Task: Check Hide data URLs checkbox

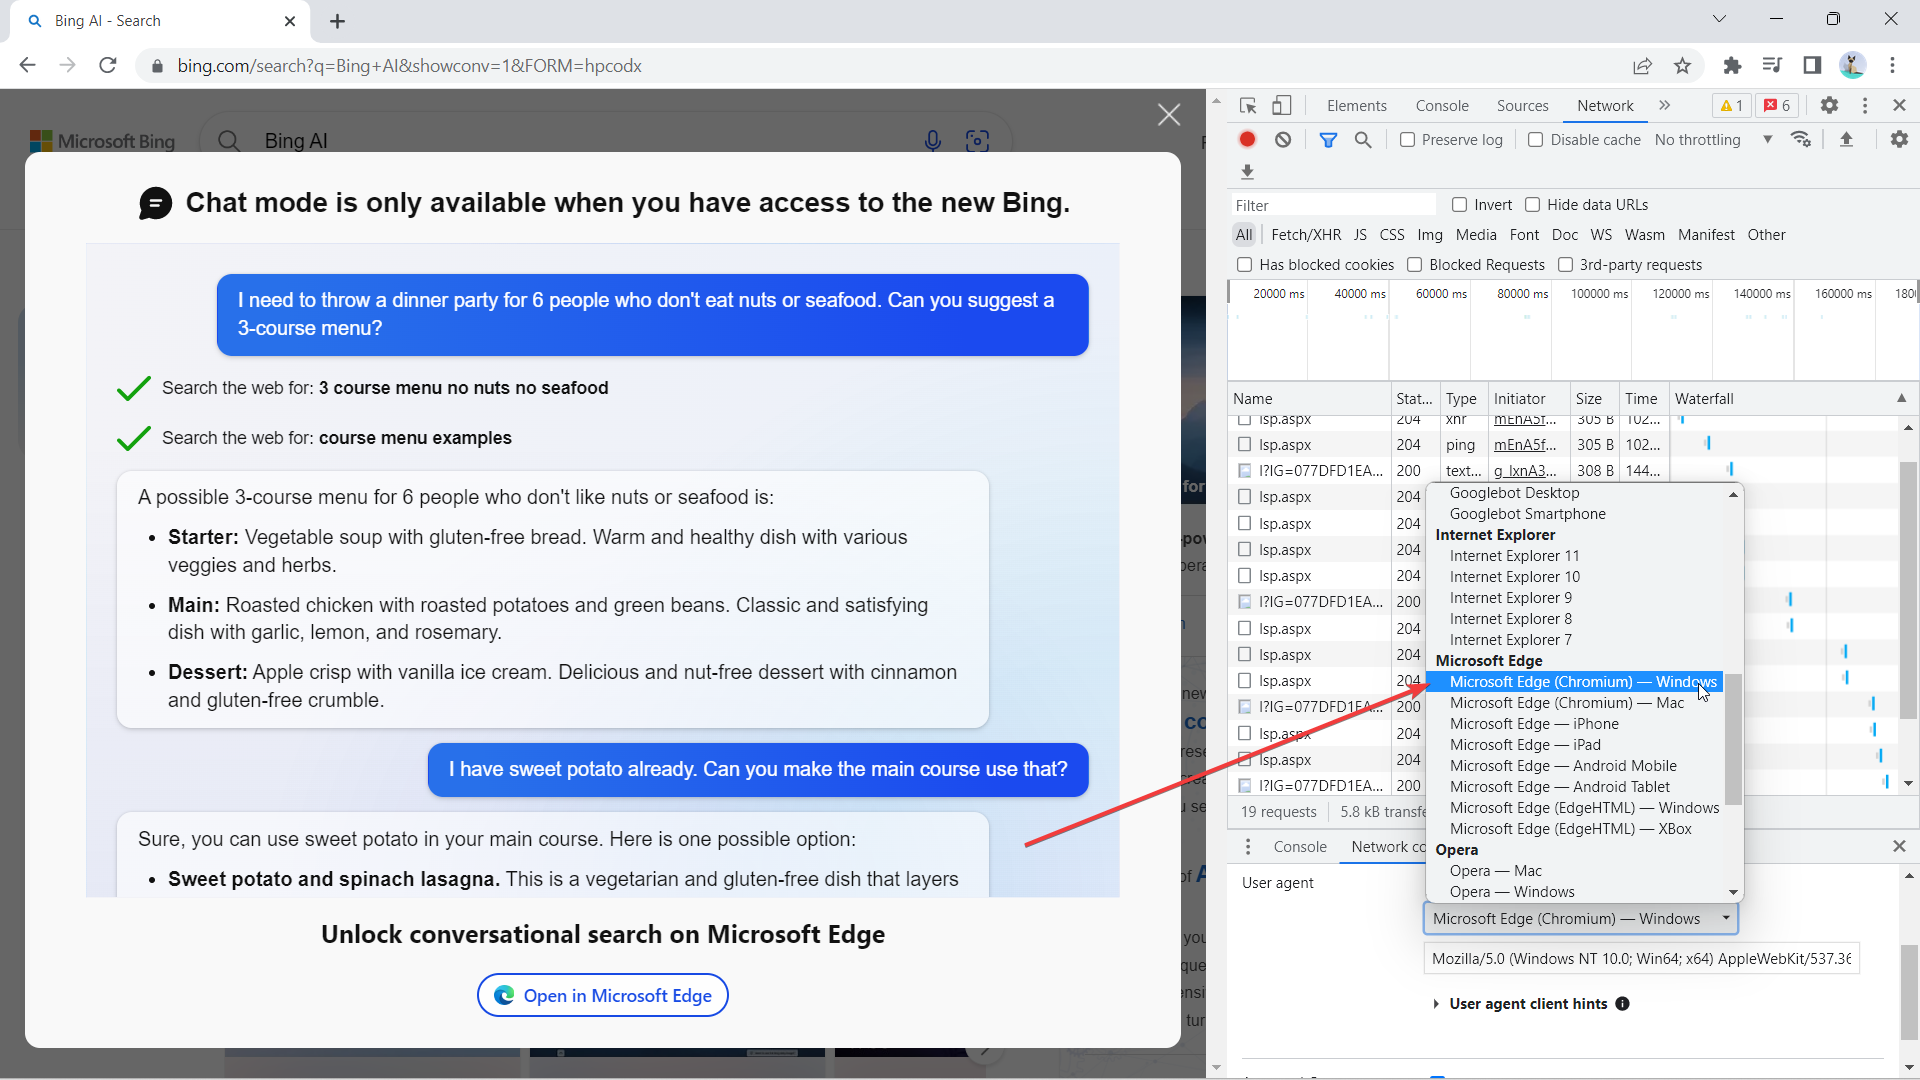Action: (x=1532, y=205)
